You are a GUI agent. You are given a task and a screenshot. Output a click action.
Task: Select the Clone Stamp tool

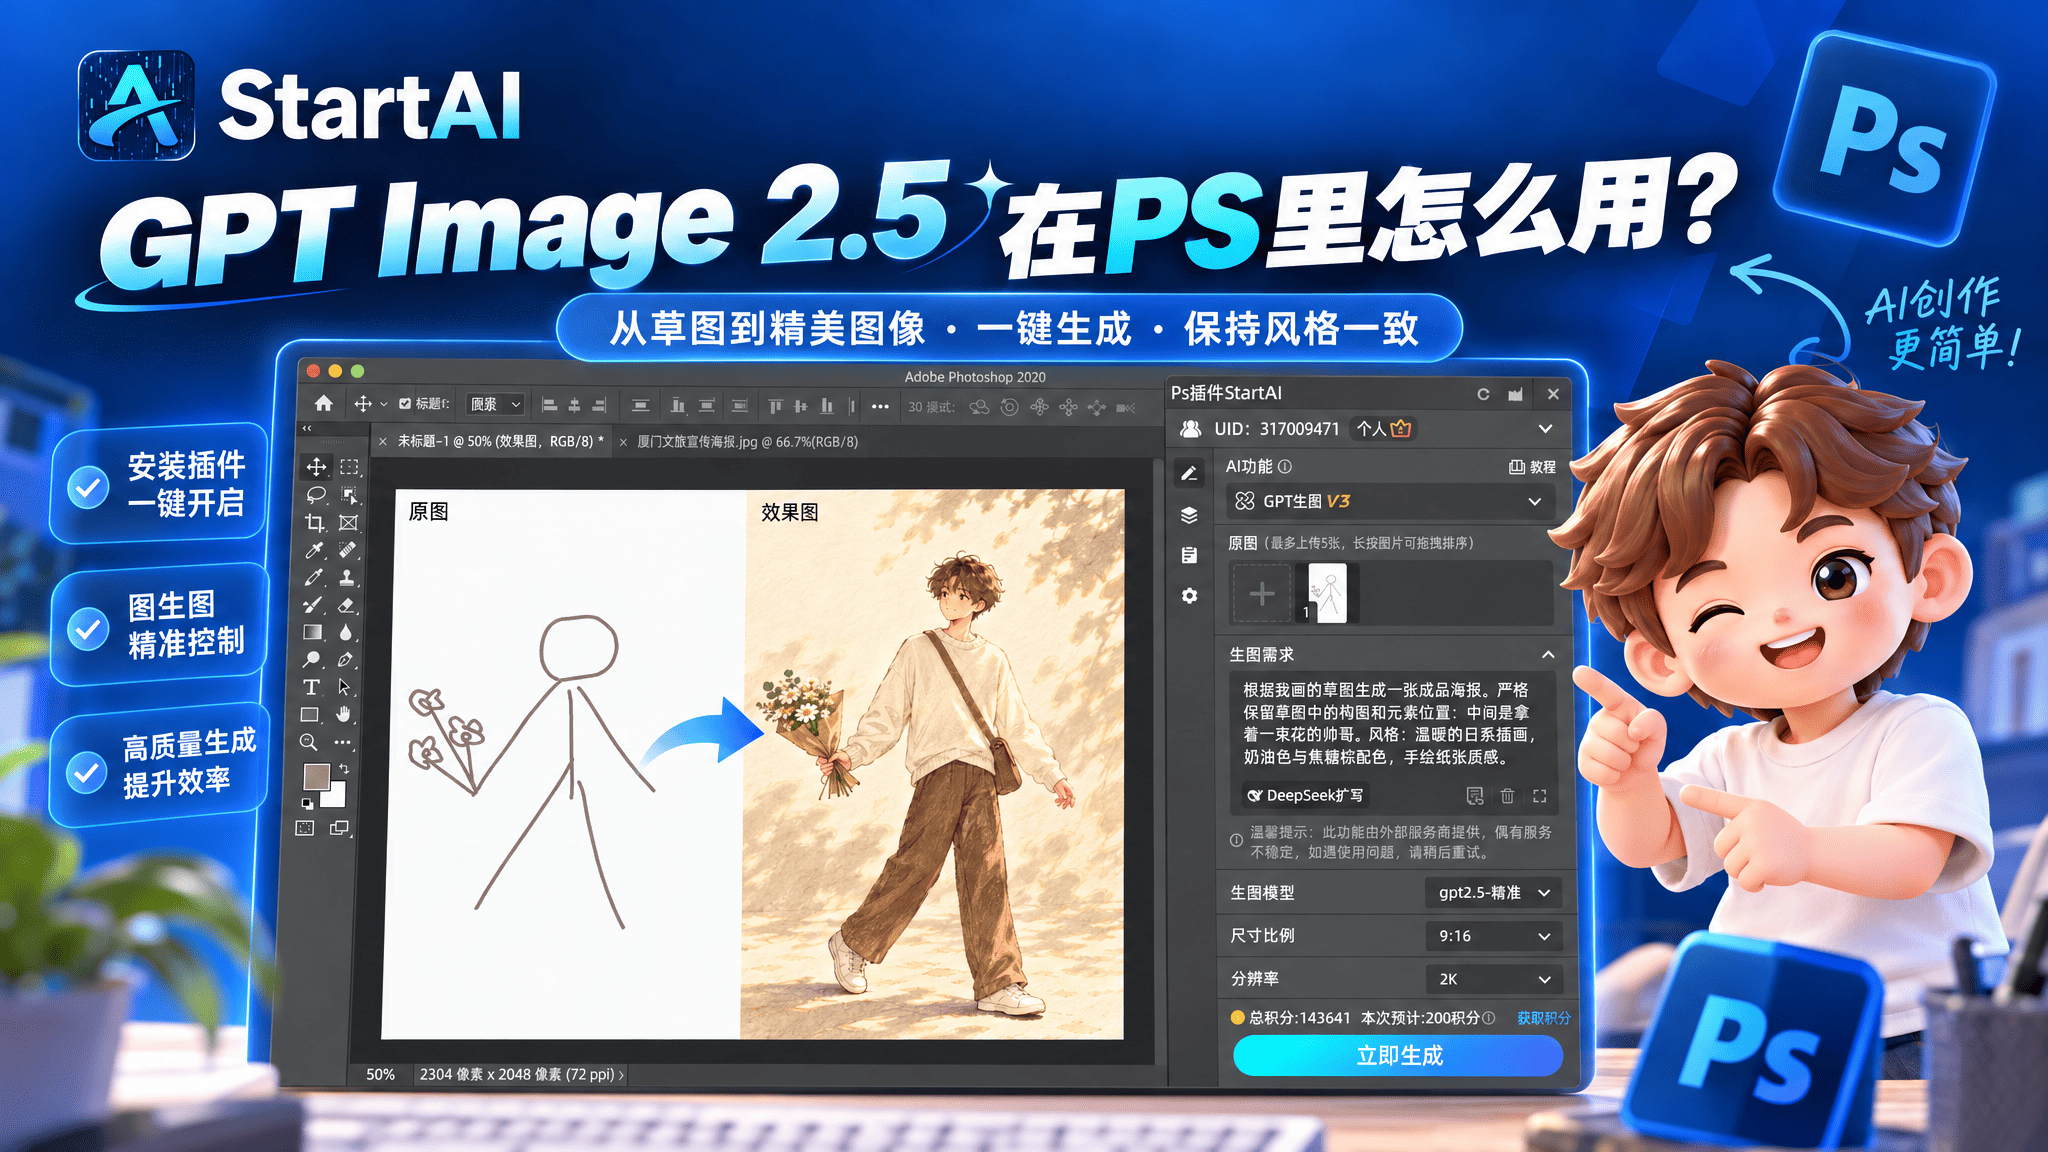click(347, 577)
